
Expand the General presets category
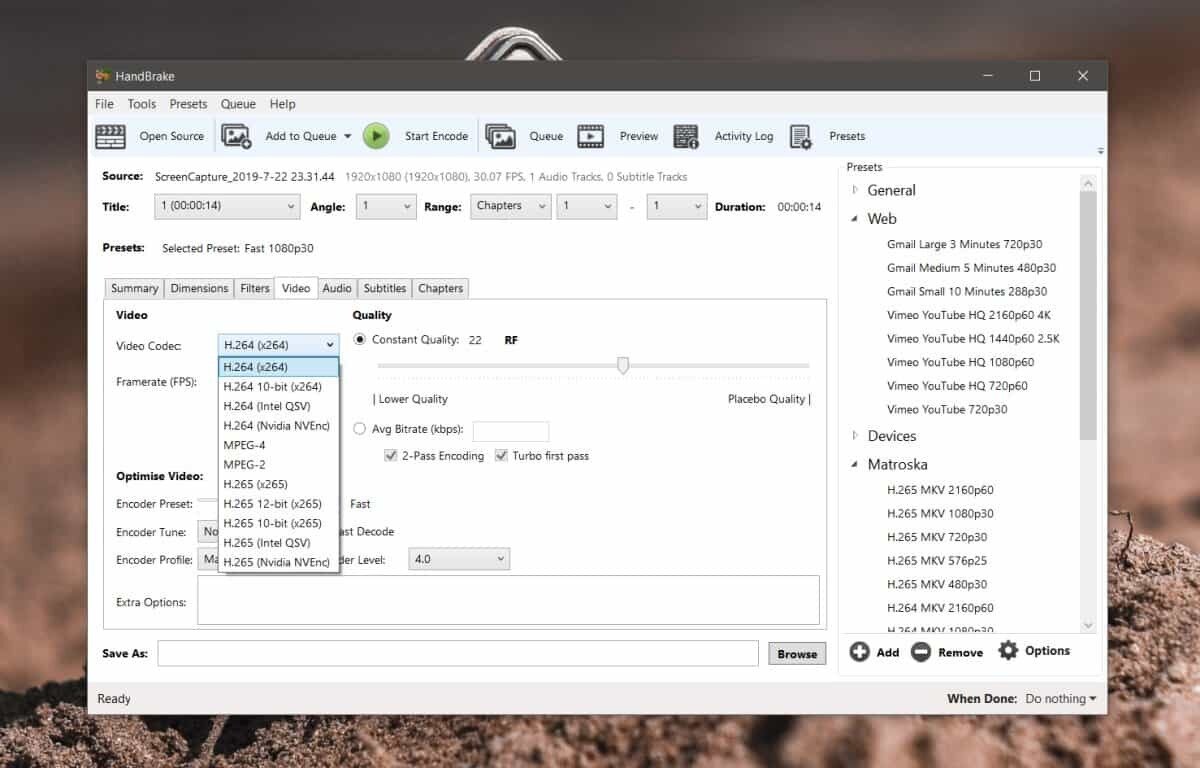pyautogui.click(x=855, y=190)
